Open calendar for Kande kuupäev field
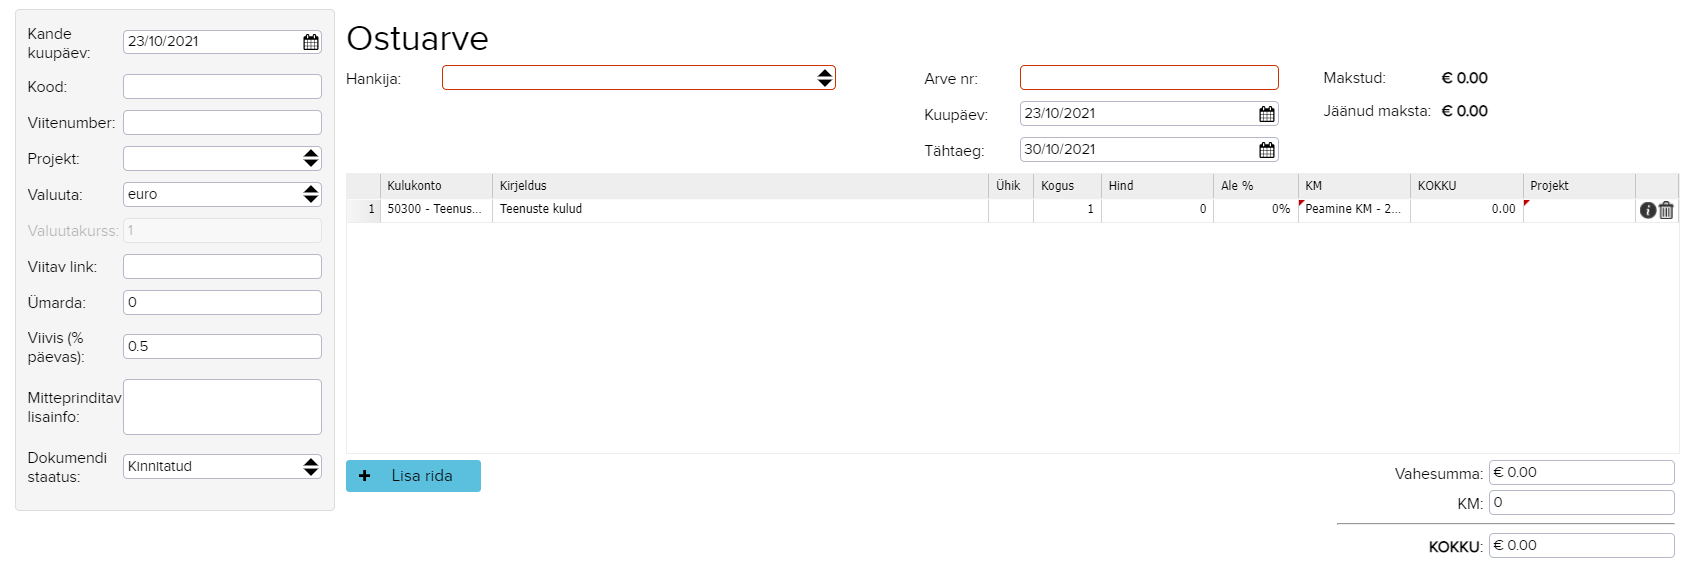This screenshot has height=580, width=1686. click(311, 42)
